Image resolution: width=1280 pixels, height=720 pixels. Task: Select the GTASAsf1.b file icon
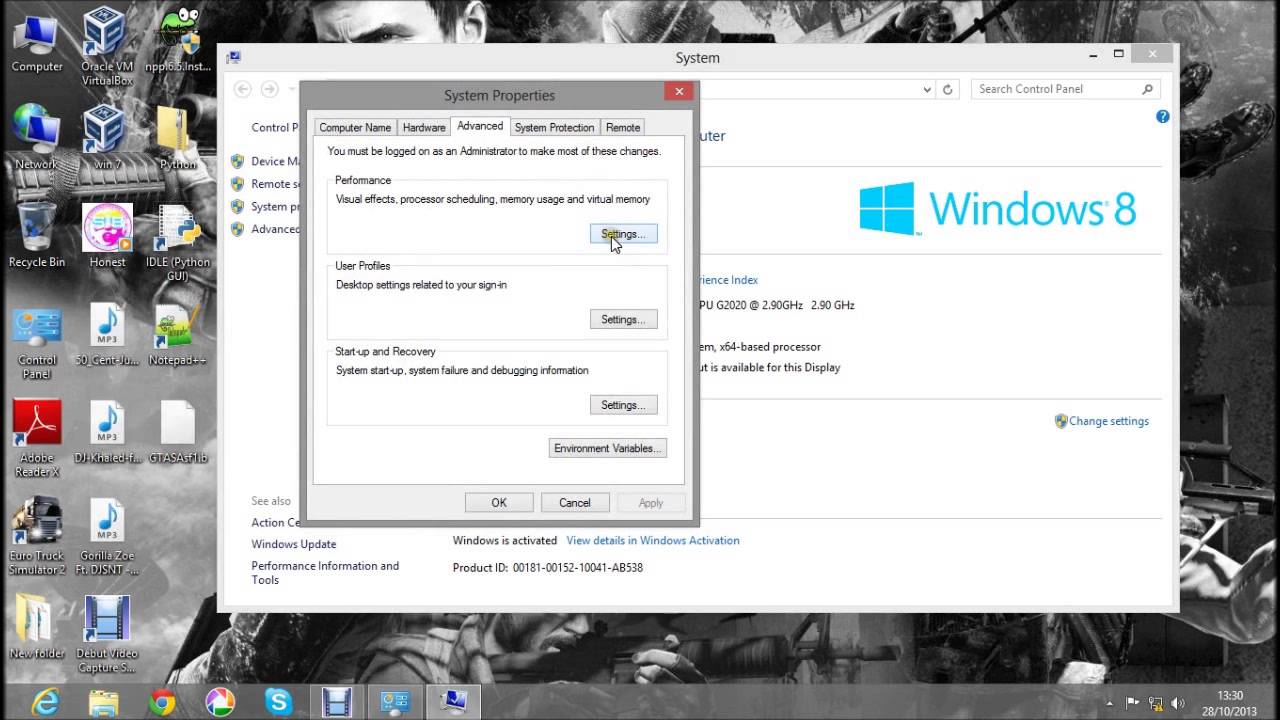point(179,432)
